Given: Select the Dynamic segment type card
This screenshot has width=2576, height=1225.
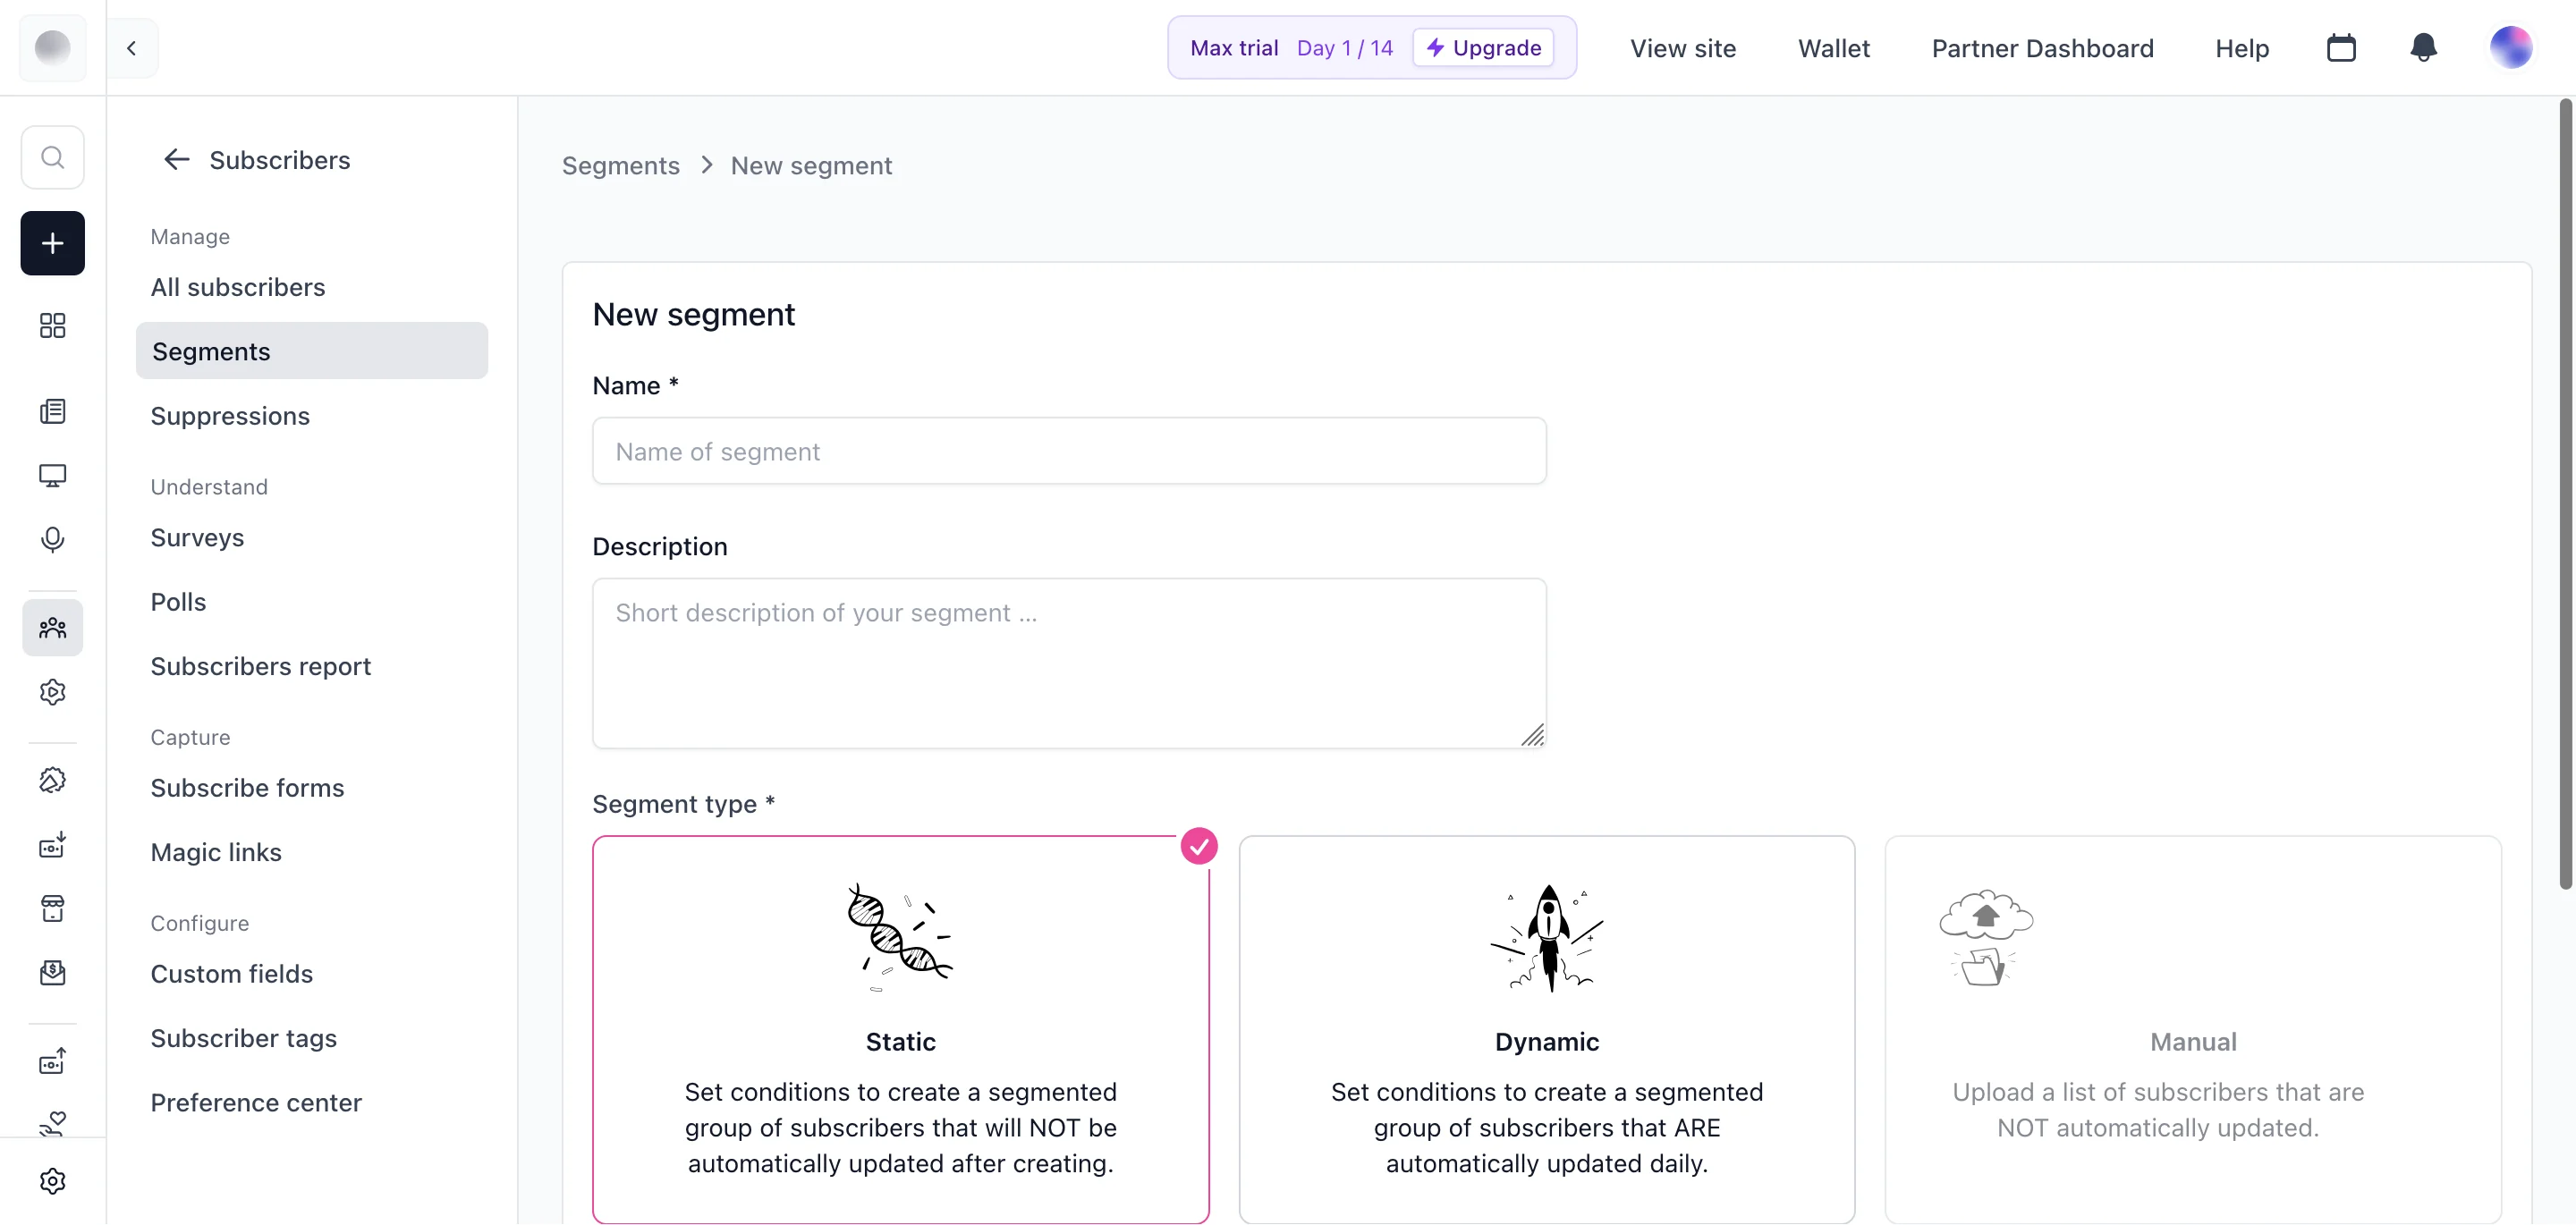Looking at the screenshot, I should pos(1546,1029).
